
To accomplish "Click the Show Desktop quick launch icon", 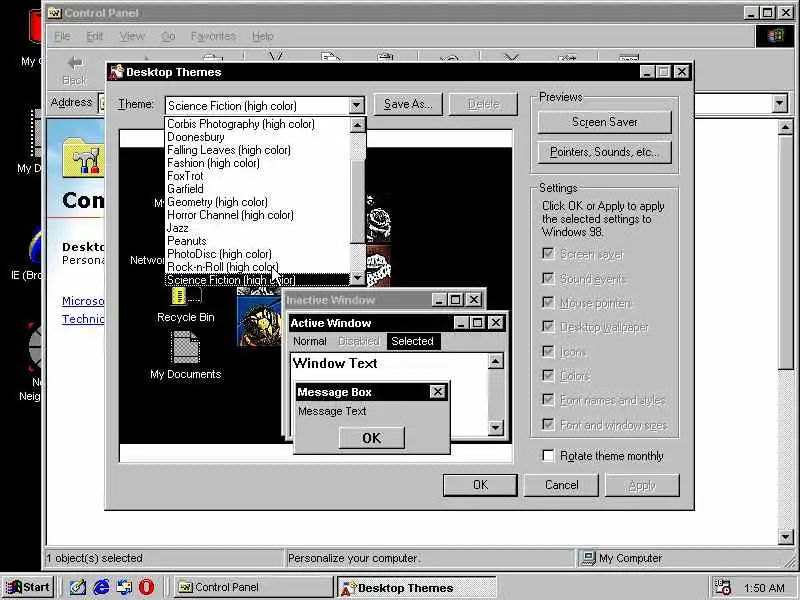I will pos(78,587).
